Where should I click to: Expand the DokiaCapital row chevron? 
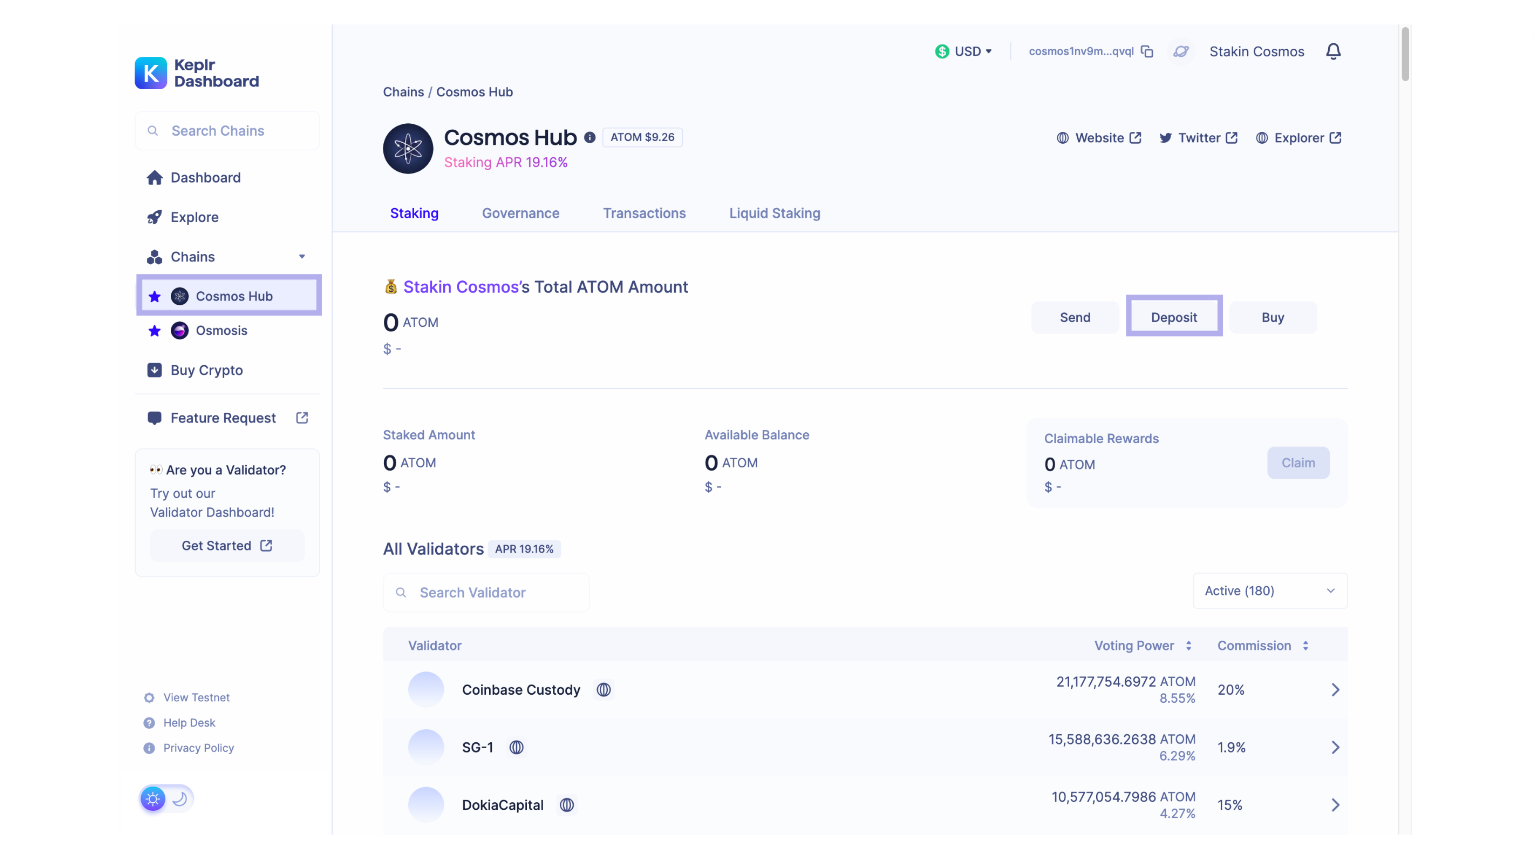pyautogui.click(x=1335, y=805)
